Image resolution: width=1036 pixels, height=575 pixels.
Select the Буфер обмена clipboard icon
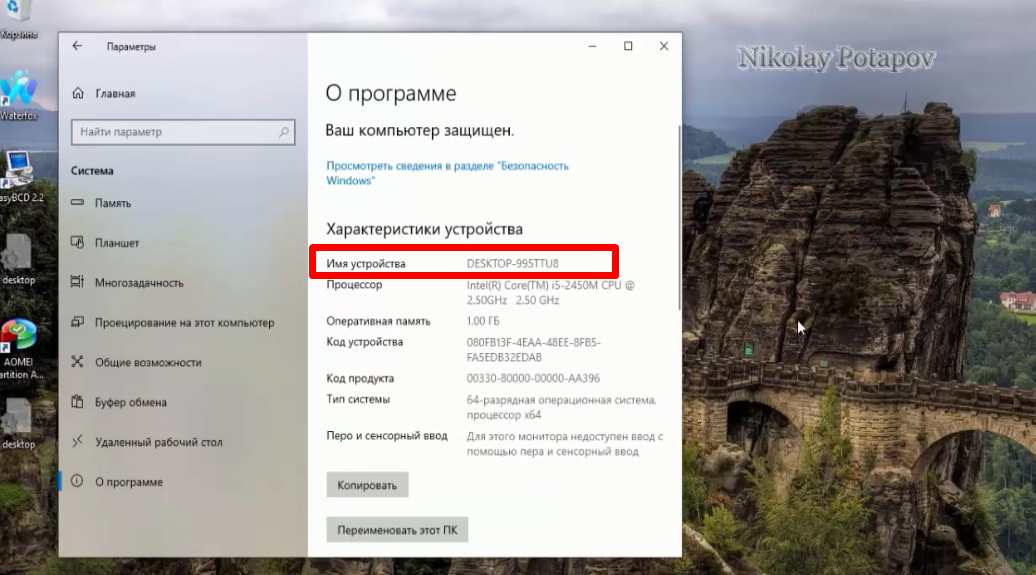point(77,402)
